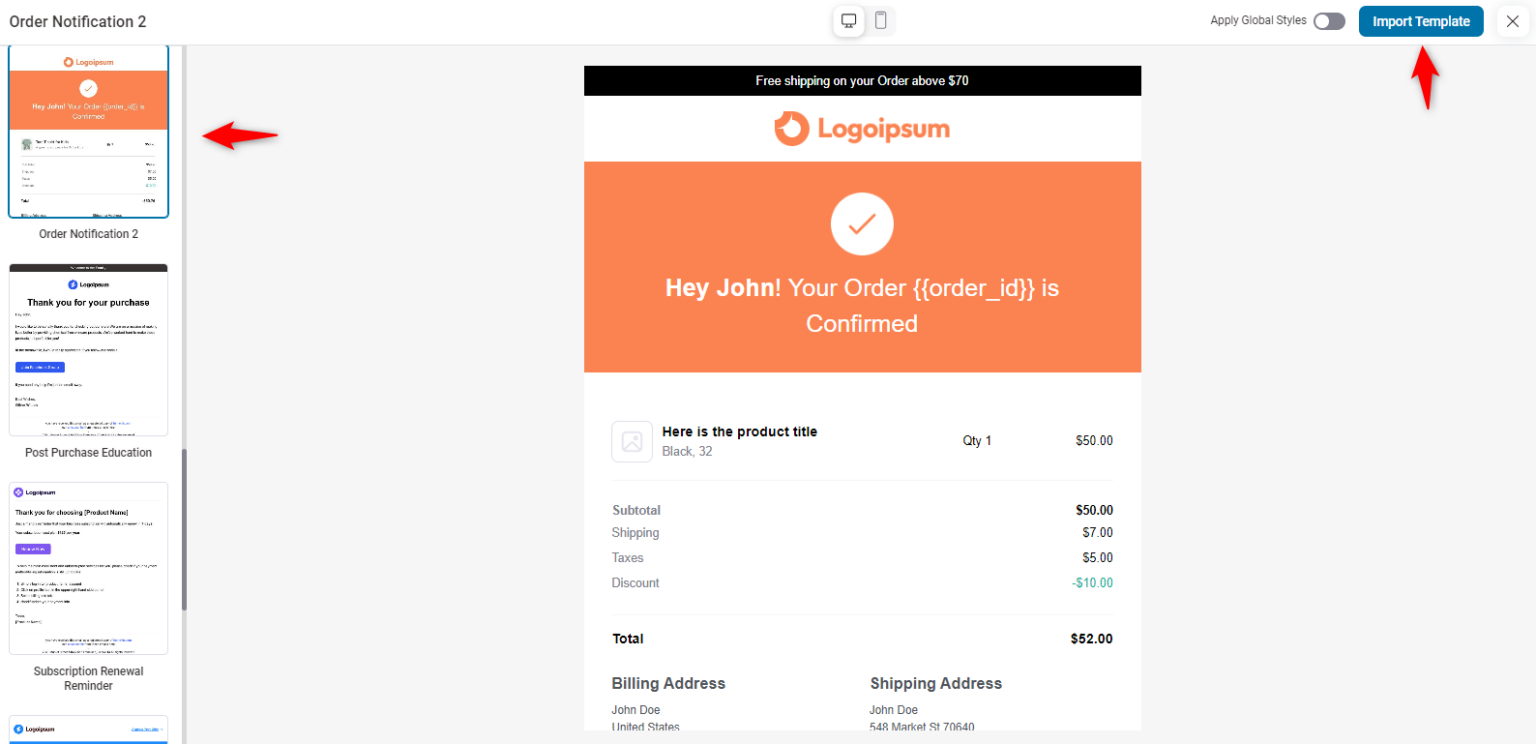1536x744 pixels.
Task: Close the template preview with X
Action: coord(1512,21)
